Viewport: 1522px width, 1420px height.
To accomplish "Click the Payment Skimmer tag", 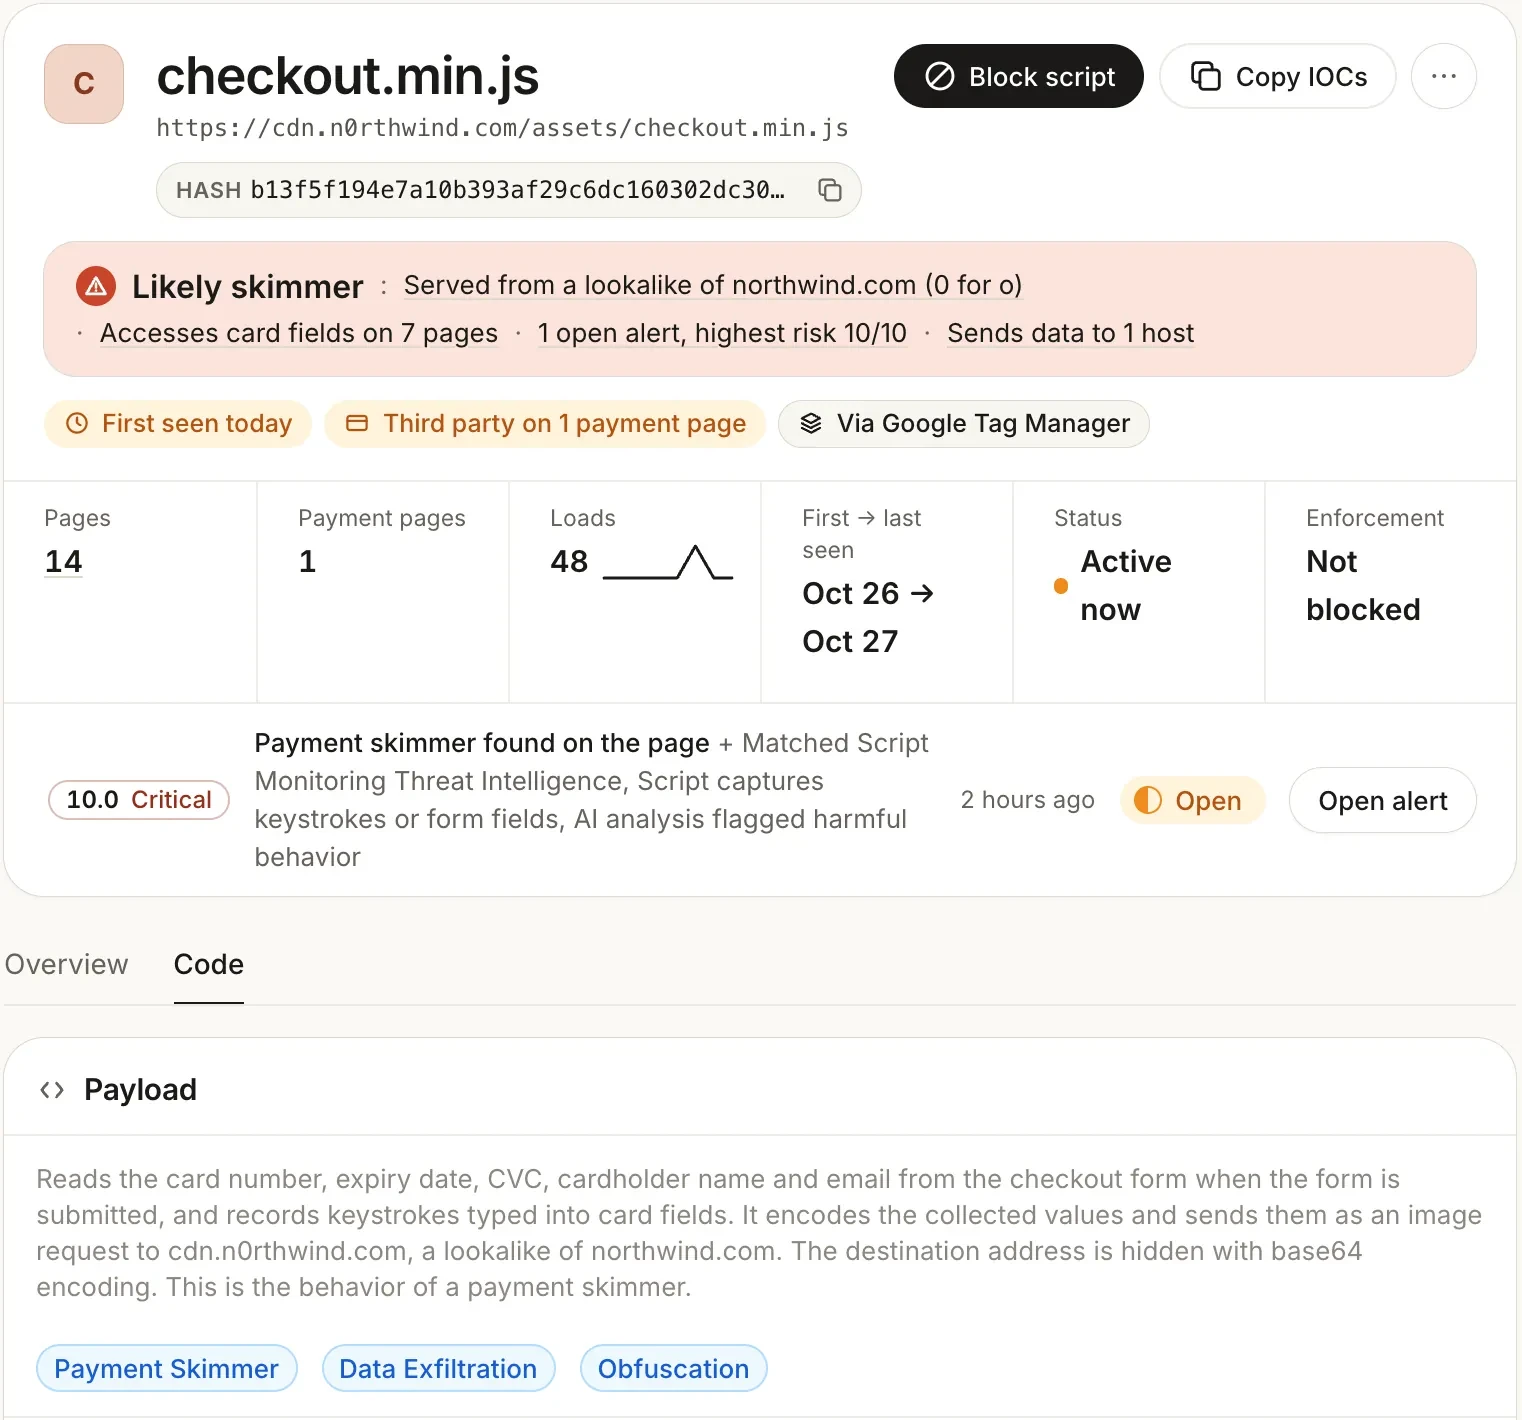I will tap(166, 1368).
